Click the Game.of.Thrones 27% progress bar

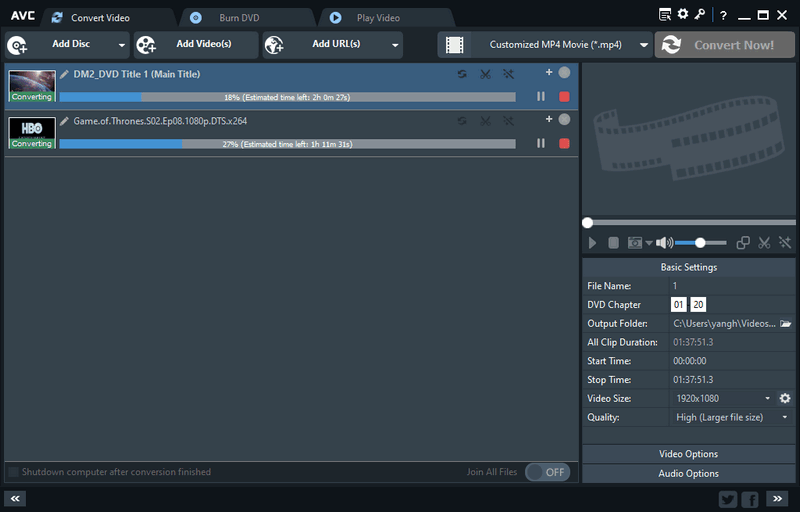point(288,144)
